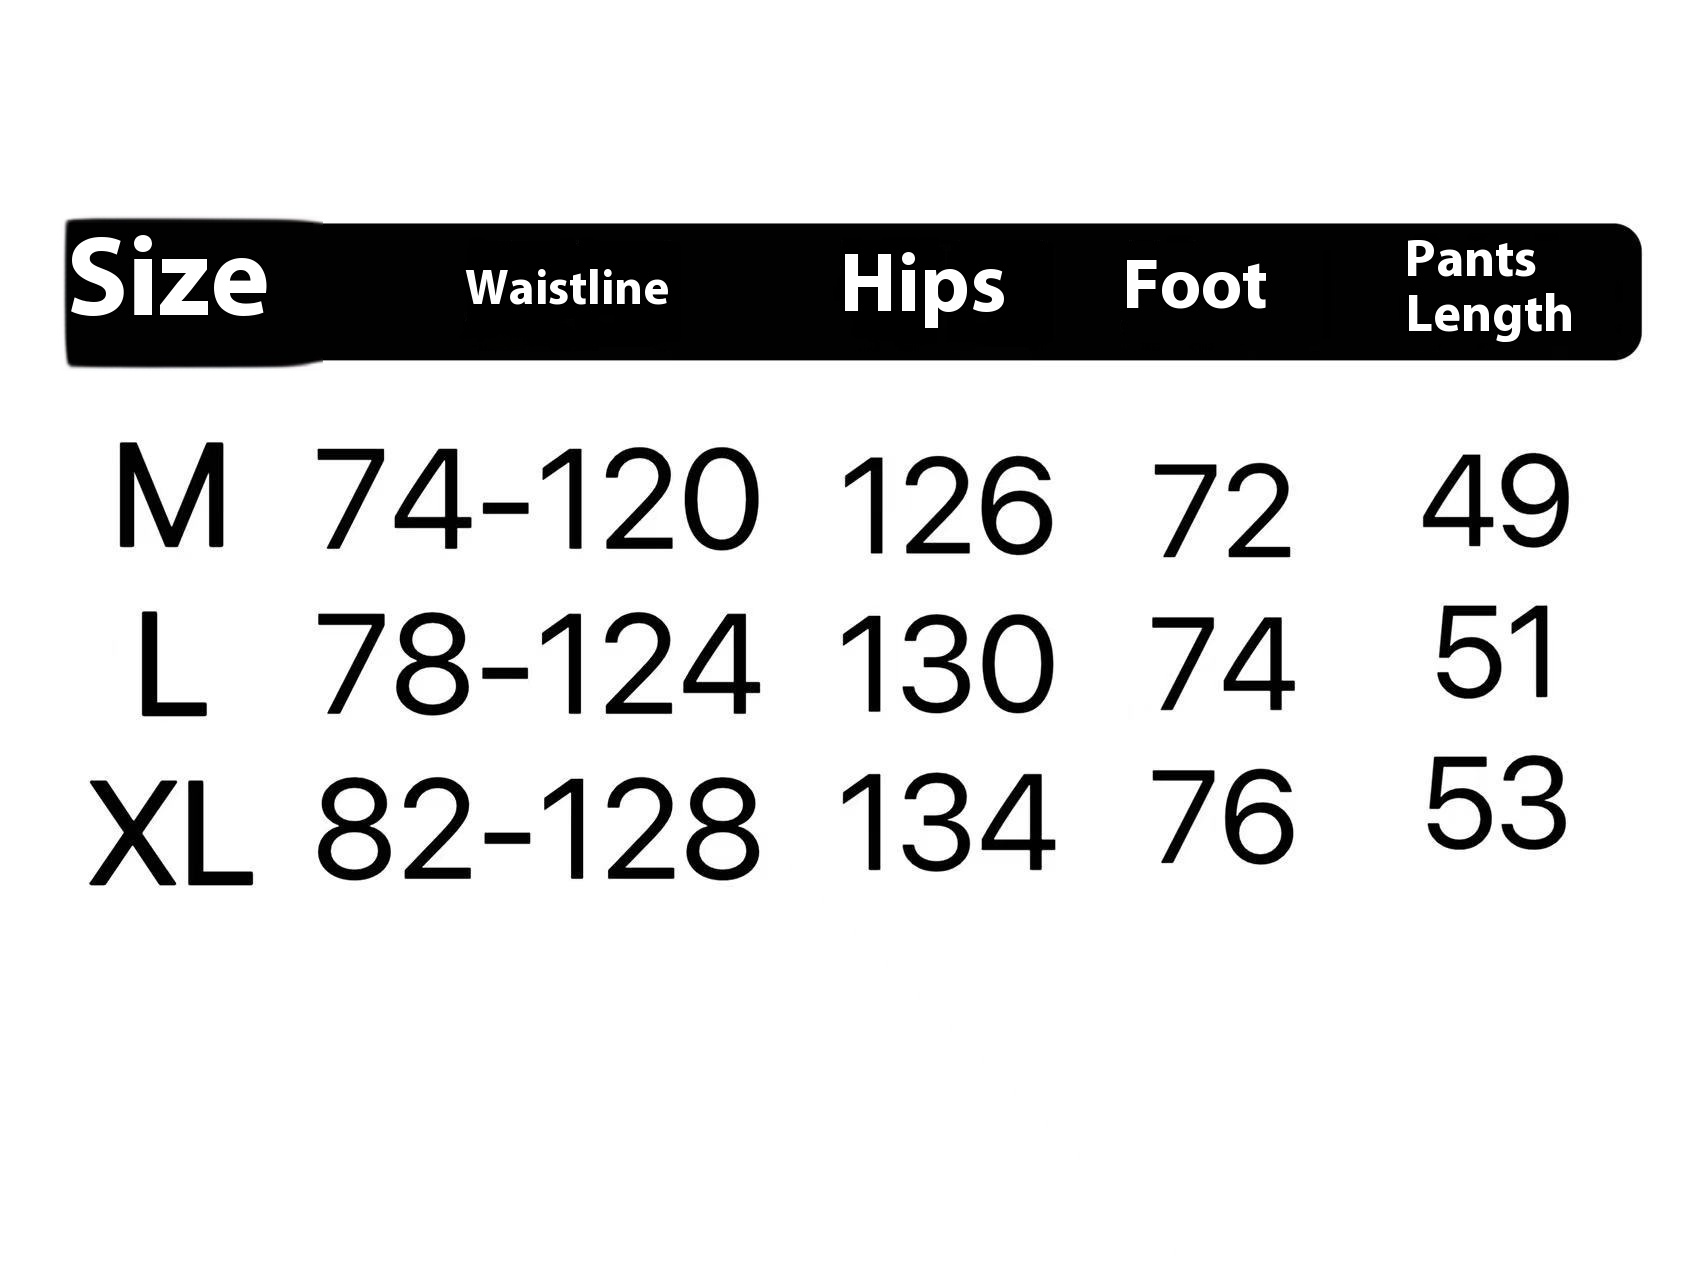Click the Size column header

[x=168, y=281]
